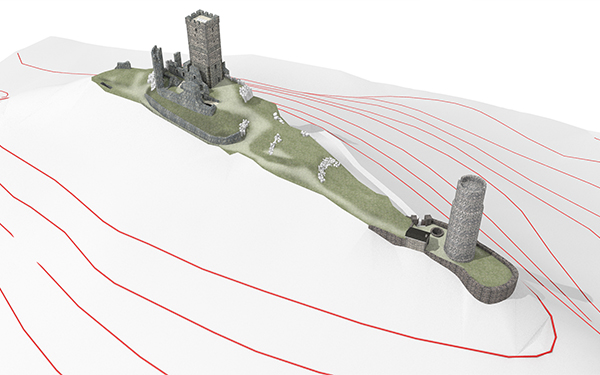This screenshot has width=600, height=375.
Task: Select the black rectangular pit near round tower
Action: pos(417,234)
